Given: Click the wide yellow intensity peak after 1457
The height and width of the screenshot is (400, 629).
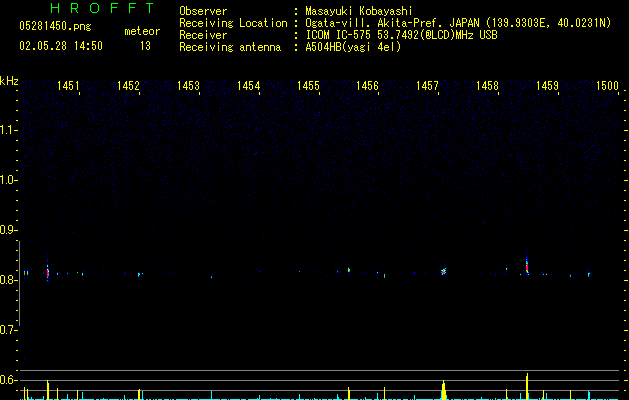Looking at the screenshot, I should coord(443,390).
